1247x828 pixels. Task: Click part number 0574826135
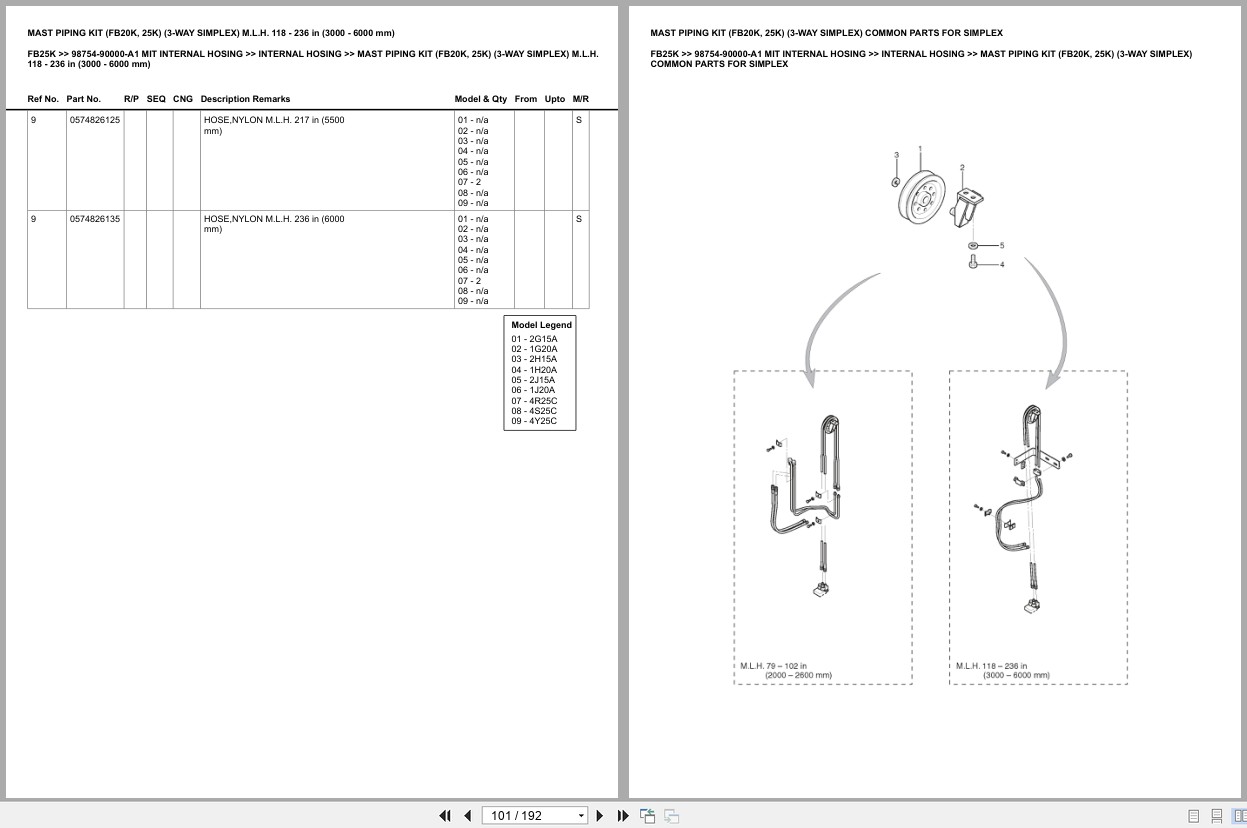[95, 218]
